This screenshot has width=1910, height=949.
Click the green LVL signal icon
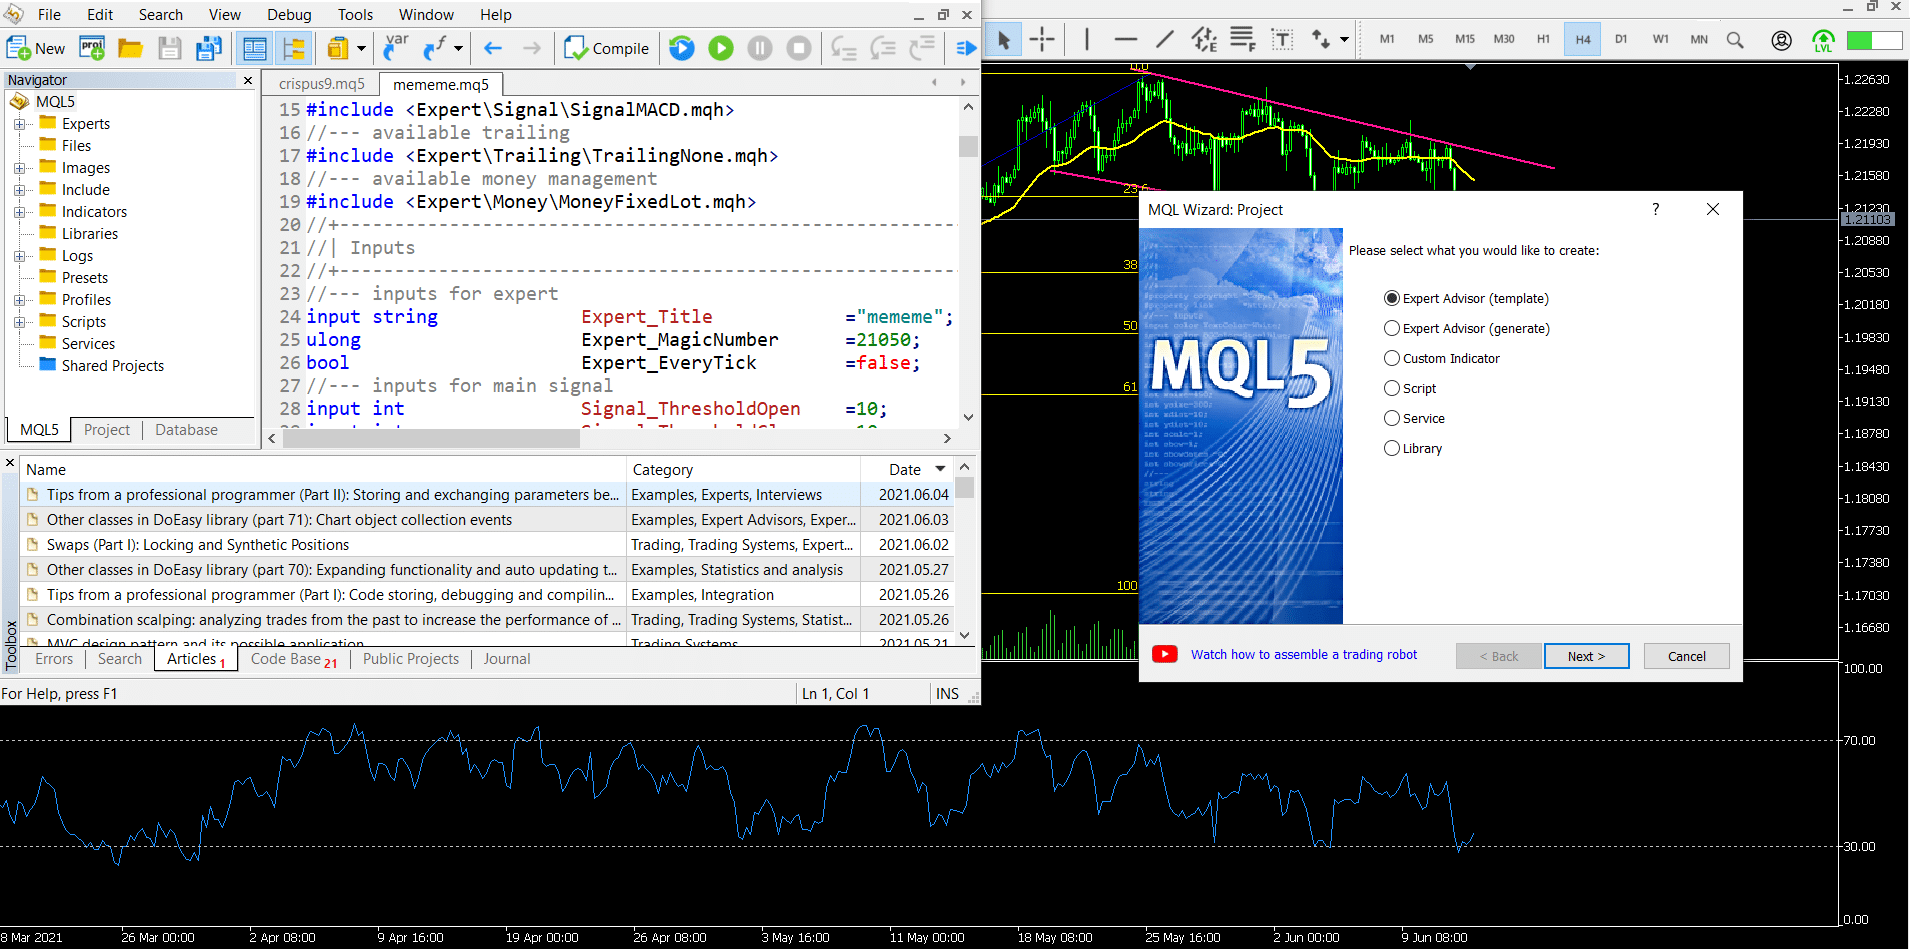pos(1823,40)
